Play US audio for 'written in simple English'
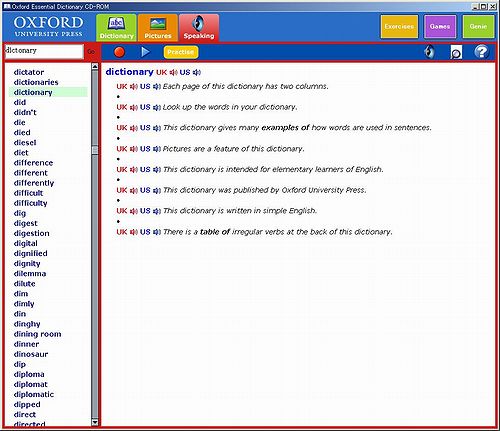The width and height of the screenshot is (500, 431). point(157,211)
